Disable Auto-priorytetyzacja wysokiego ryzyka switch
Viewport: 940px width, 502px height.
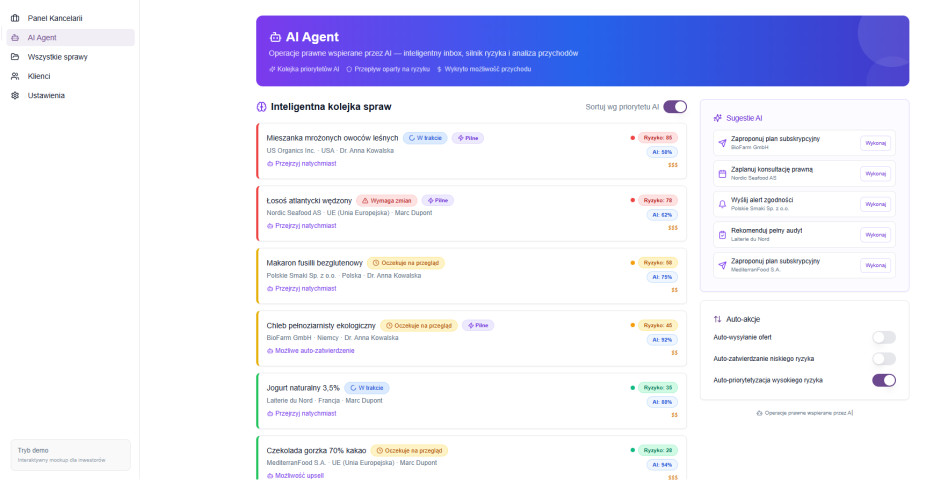(883, 380)
